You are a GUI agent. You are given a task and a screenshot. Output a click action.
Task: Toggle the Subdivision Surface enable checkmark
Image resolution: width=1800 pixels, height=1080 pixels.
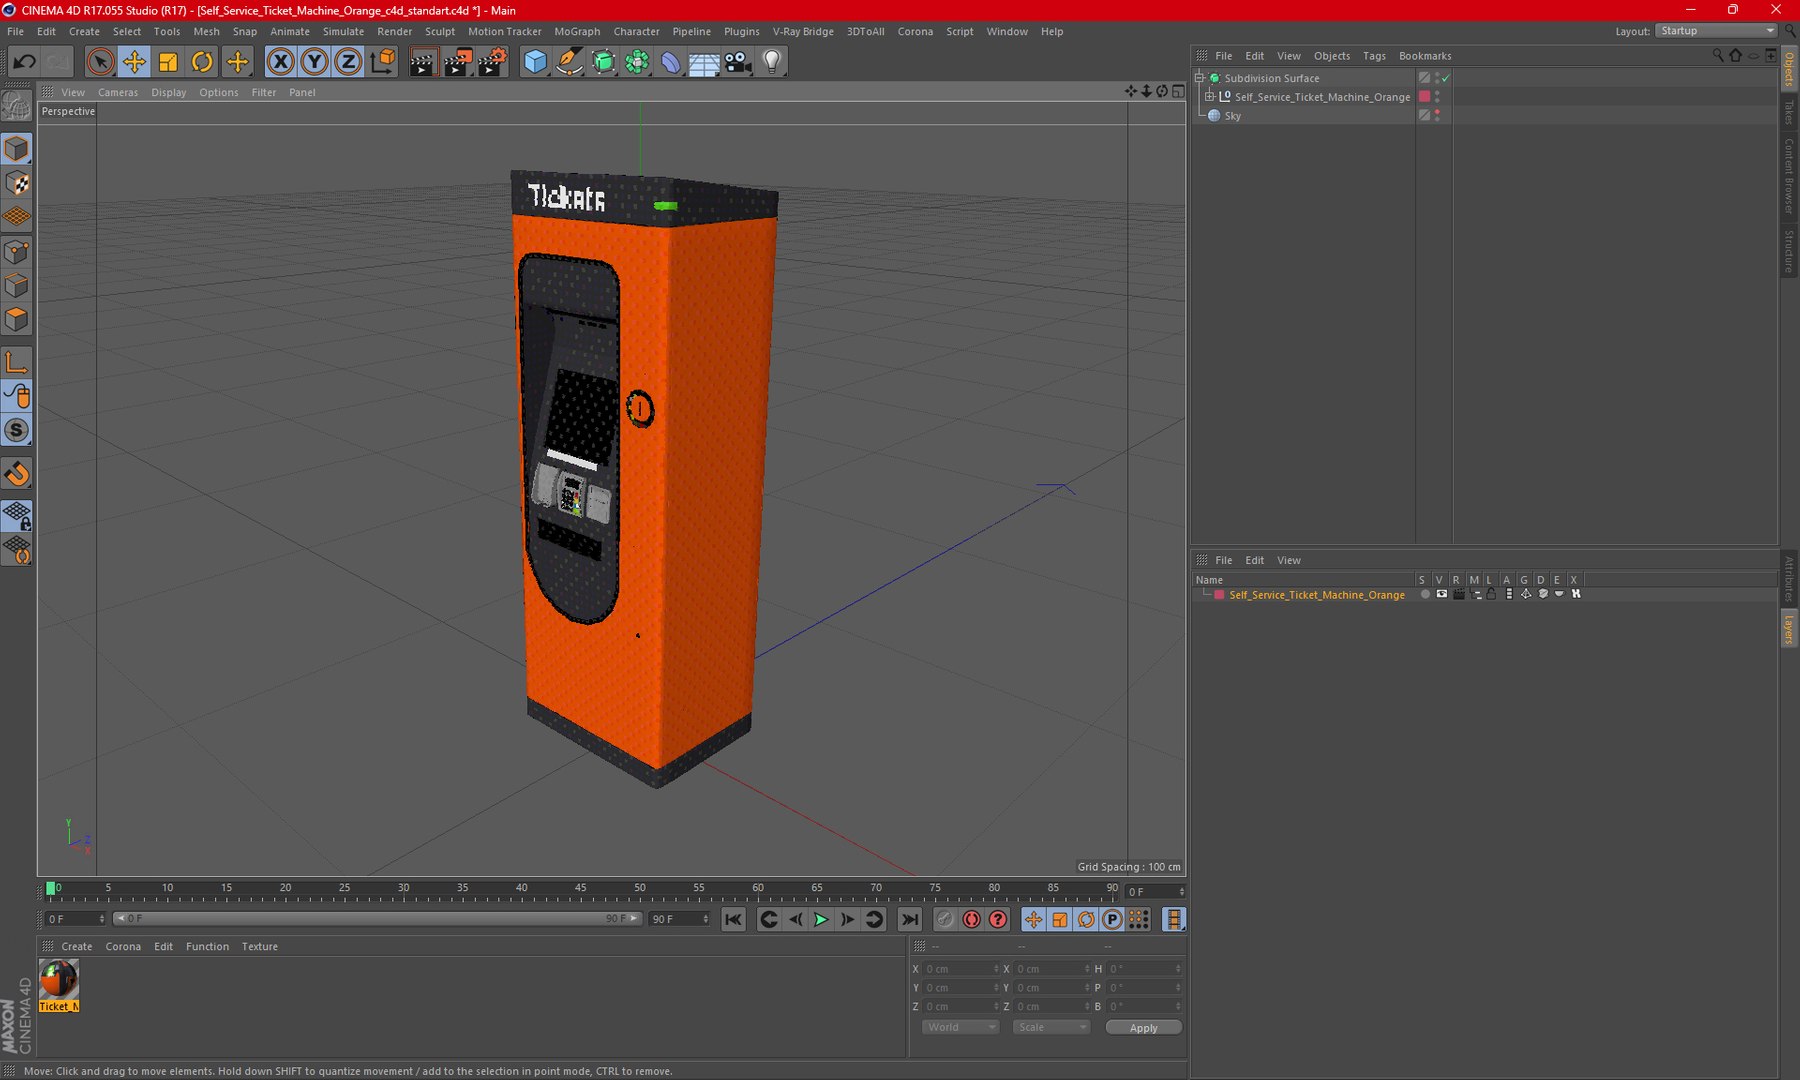(x=1446, y=78)
